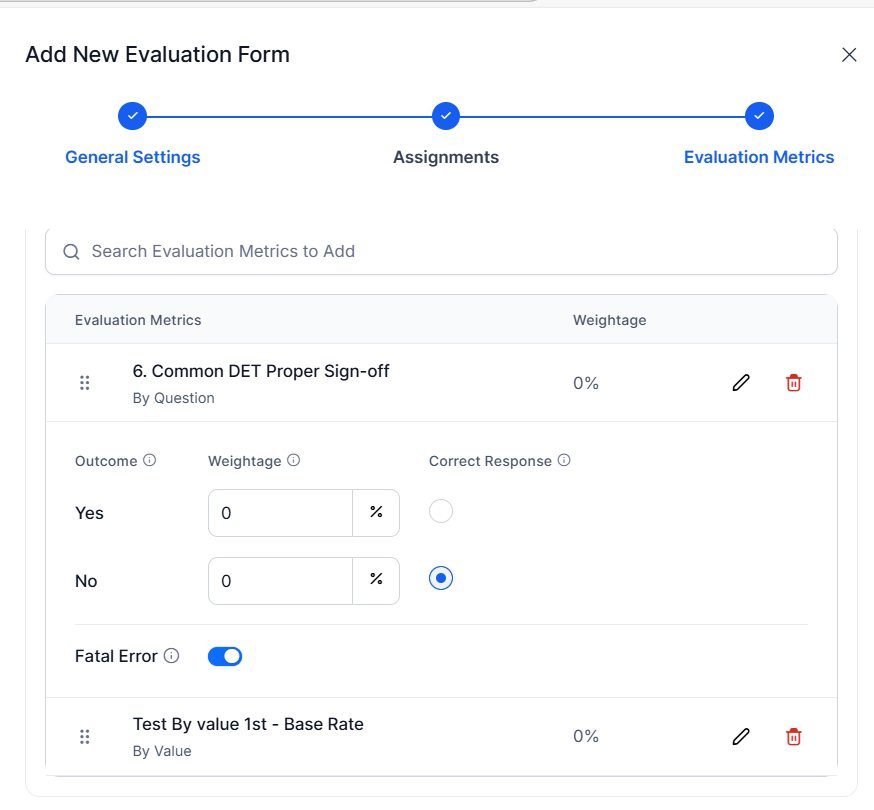The image size is (874, 810).
Task: Delete the Common DET Proper Sign-off metric
Action: click(x=794, y=382)
